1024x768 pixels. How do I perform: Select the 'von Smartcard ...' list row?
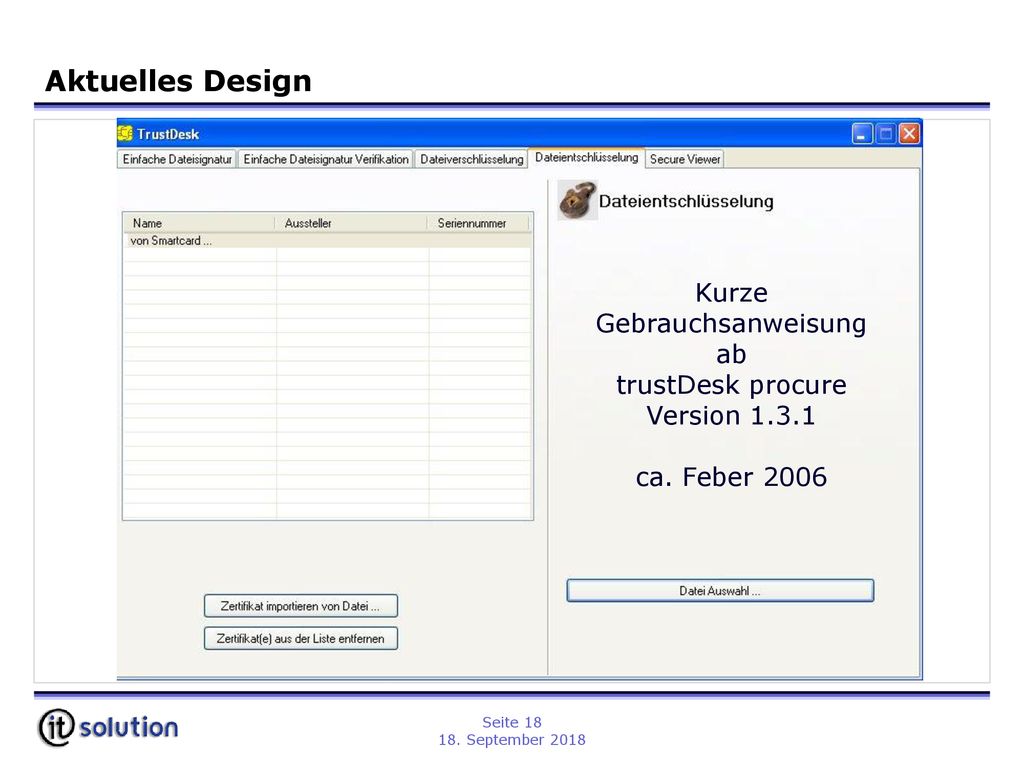pyautogui.click(x=327, y=240)
